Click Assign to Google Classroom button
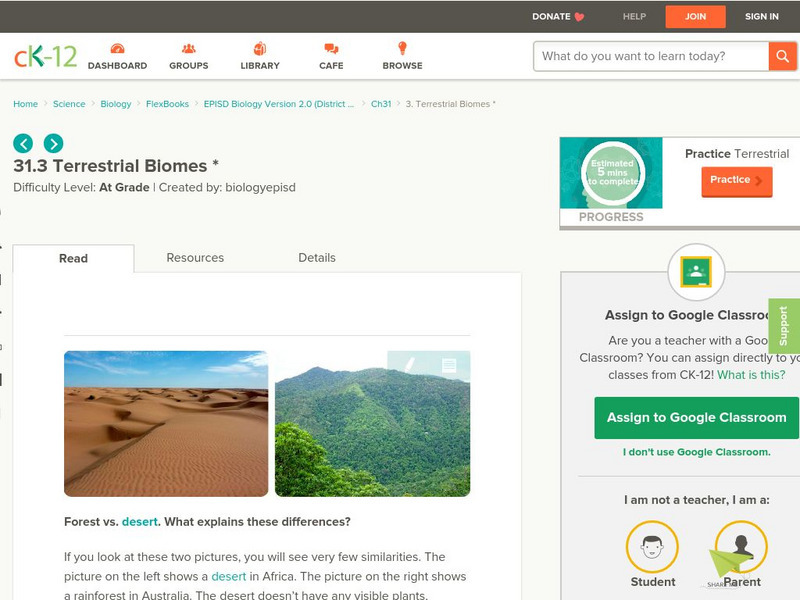Image resolution: width=800 pixels, height=600 pixels. (696, 417)
